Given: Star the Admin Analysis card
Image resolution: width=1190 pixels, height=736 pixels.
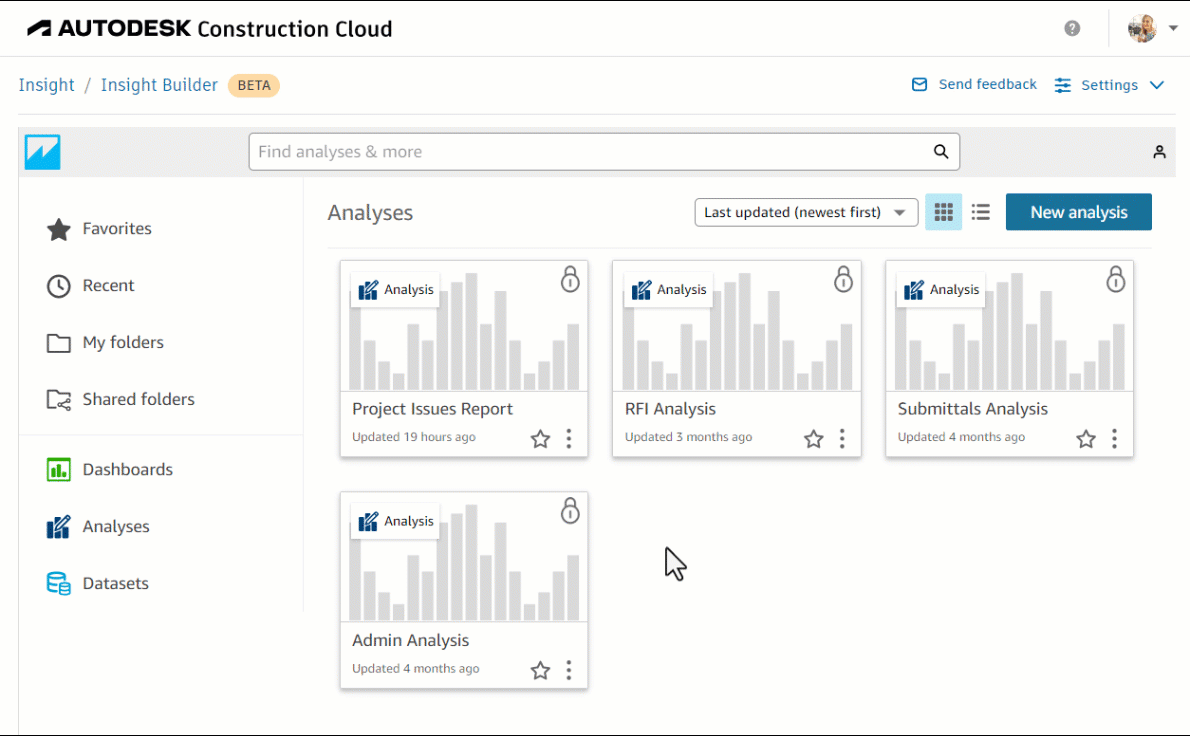Looking at the screenshot, I should coord(540,670).
